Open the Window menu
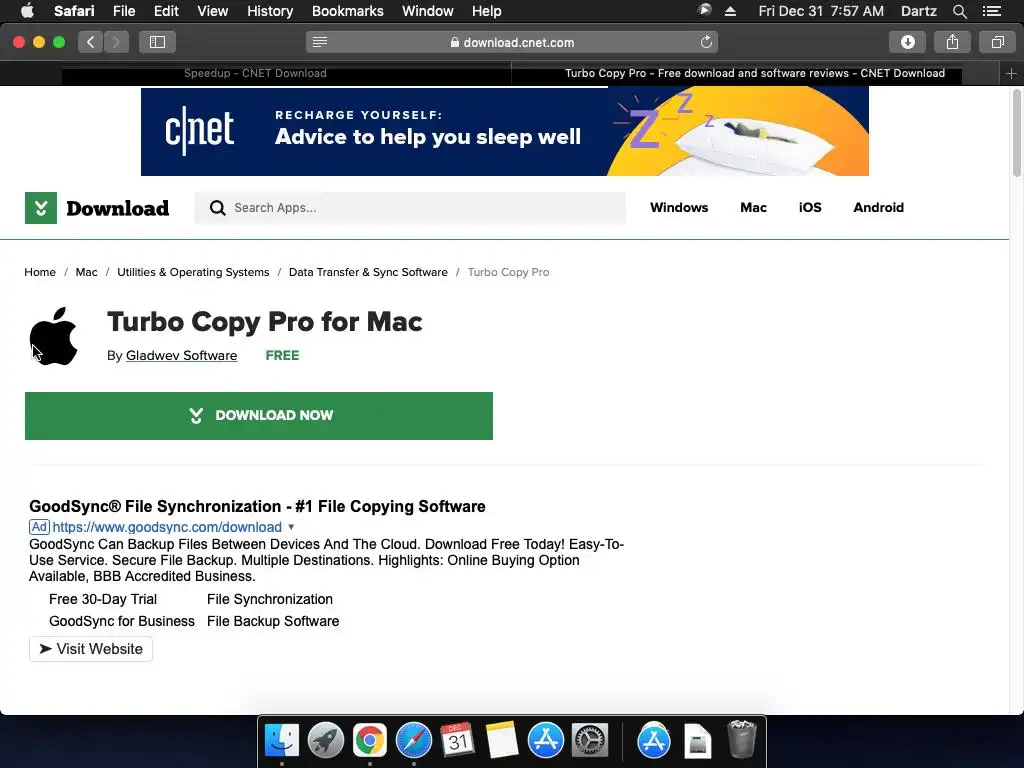The width and height of the screenshot is (1024, 768). pyautogui.click(x=428, y=11)
